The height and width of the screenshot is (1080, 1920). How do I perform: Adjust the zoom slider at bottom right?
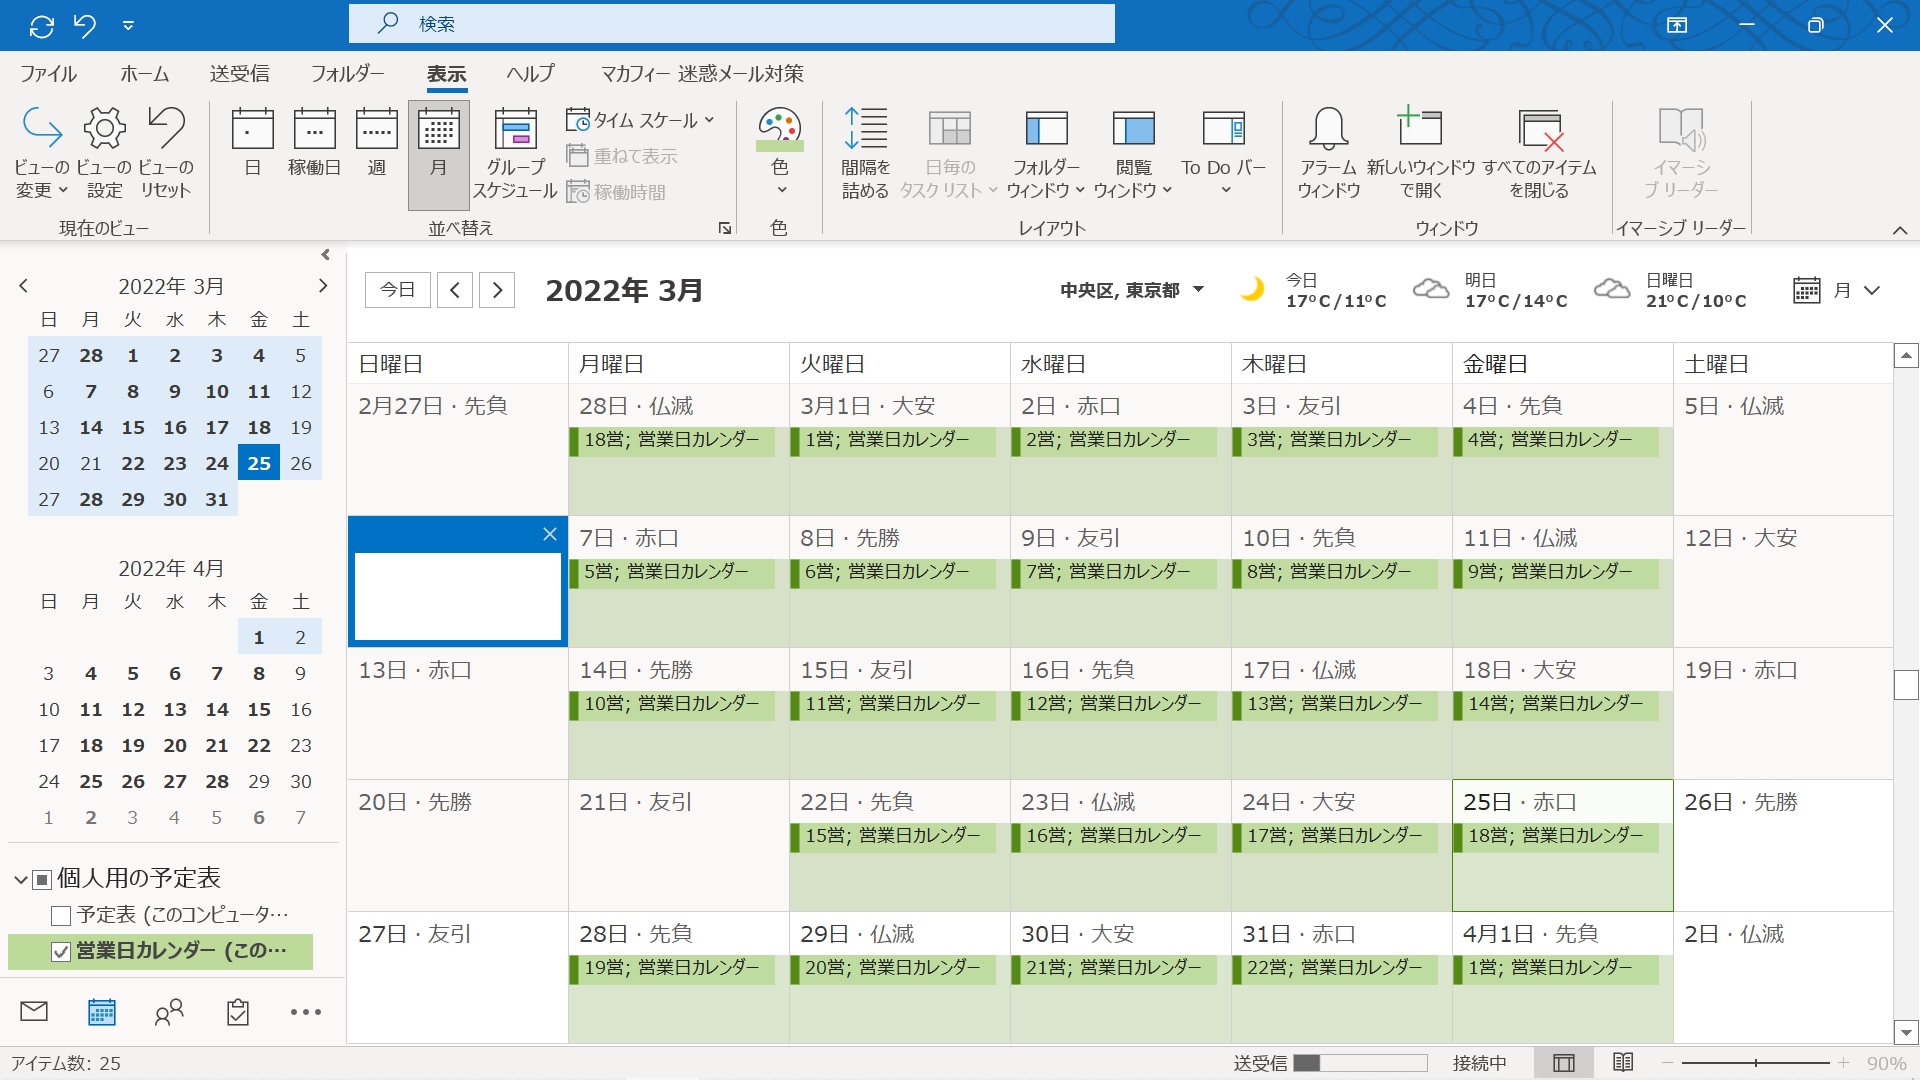coord(1755,1063)
